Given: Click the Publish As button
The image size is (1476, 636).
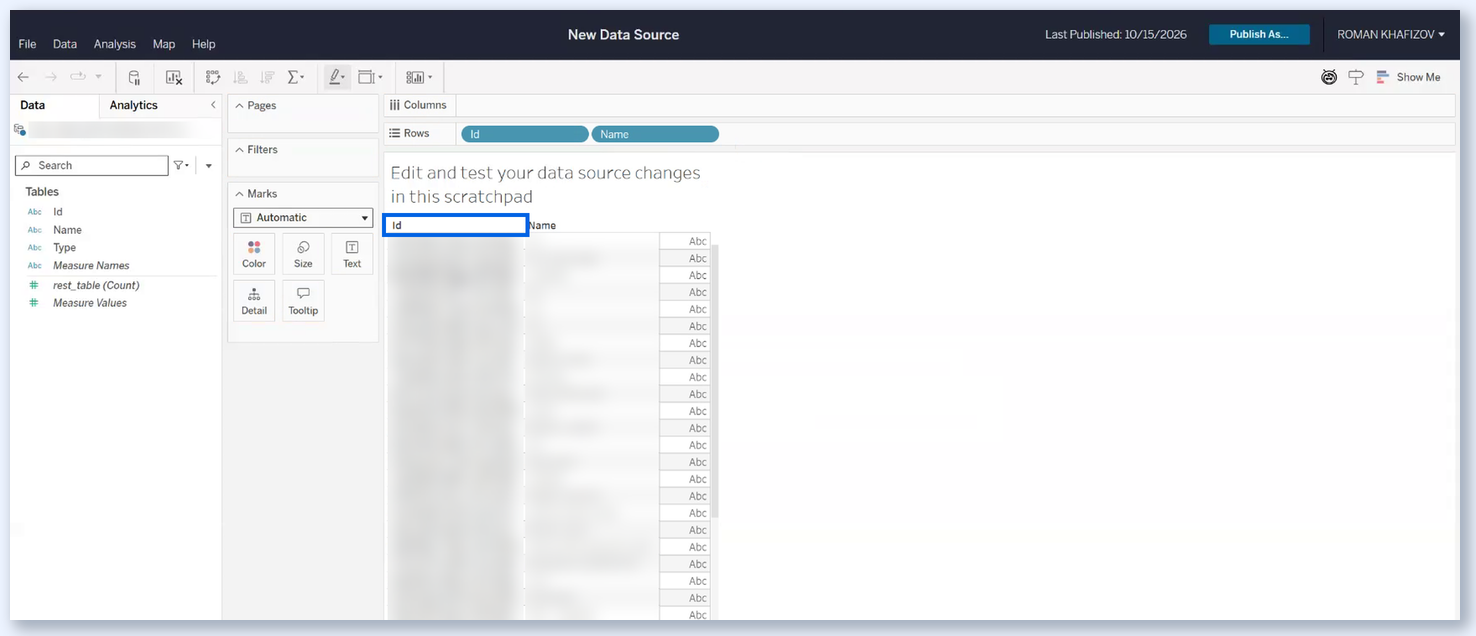Looking at the screenshot, I should 1259,34.
